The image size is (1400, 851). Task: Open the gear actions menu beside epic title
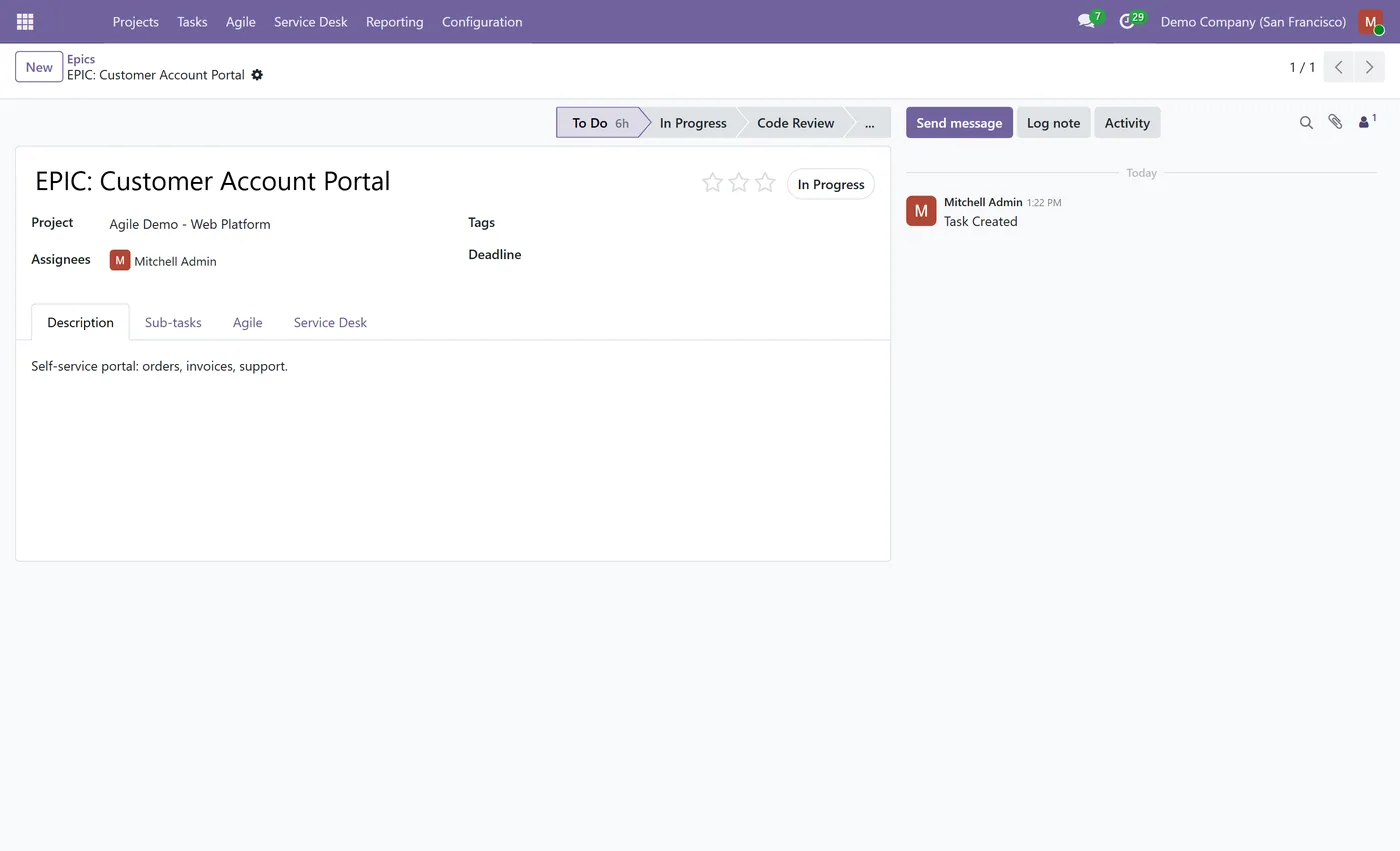click(257, 75)
